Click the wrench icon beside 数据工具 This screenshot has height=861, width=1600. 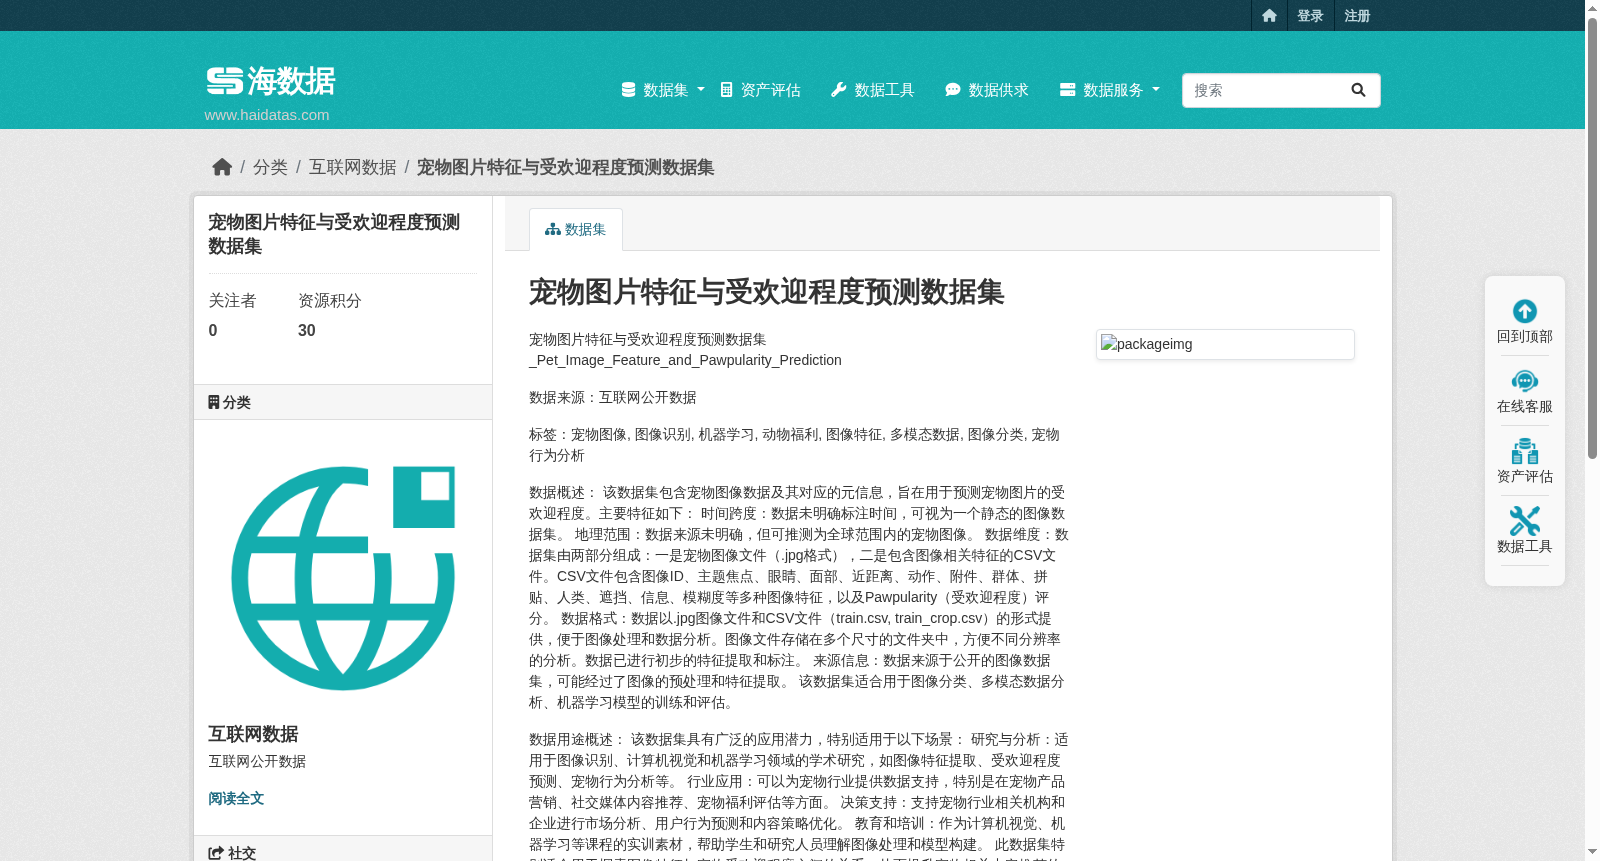(x=838, y=90)
